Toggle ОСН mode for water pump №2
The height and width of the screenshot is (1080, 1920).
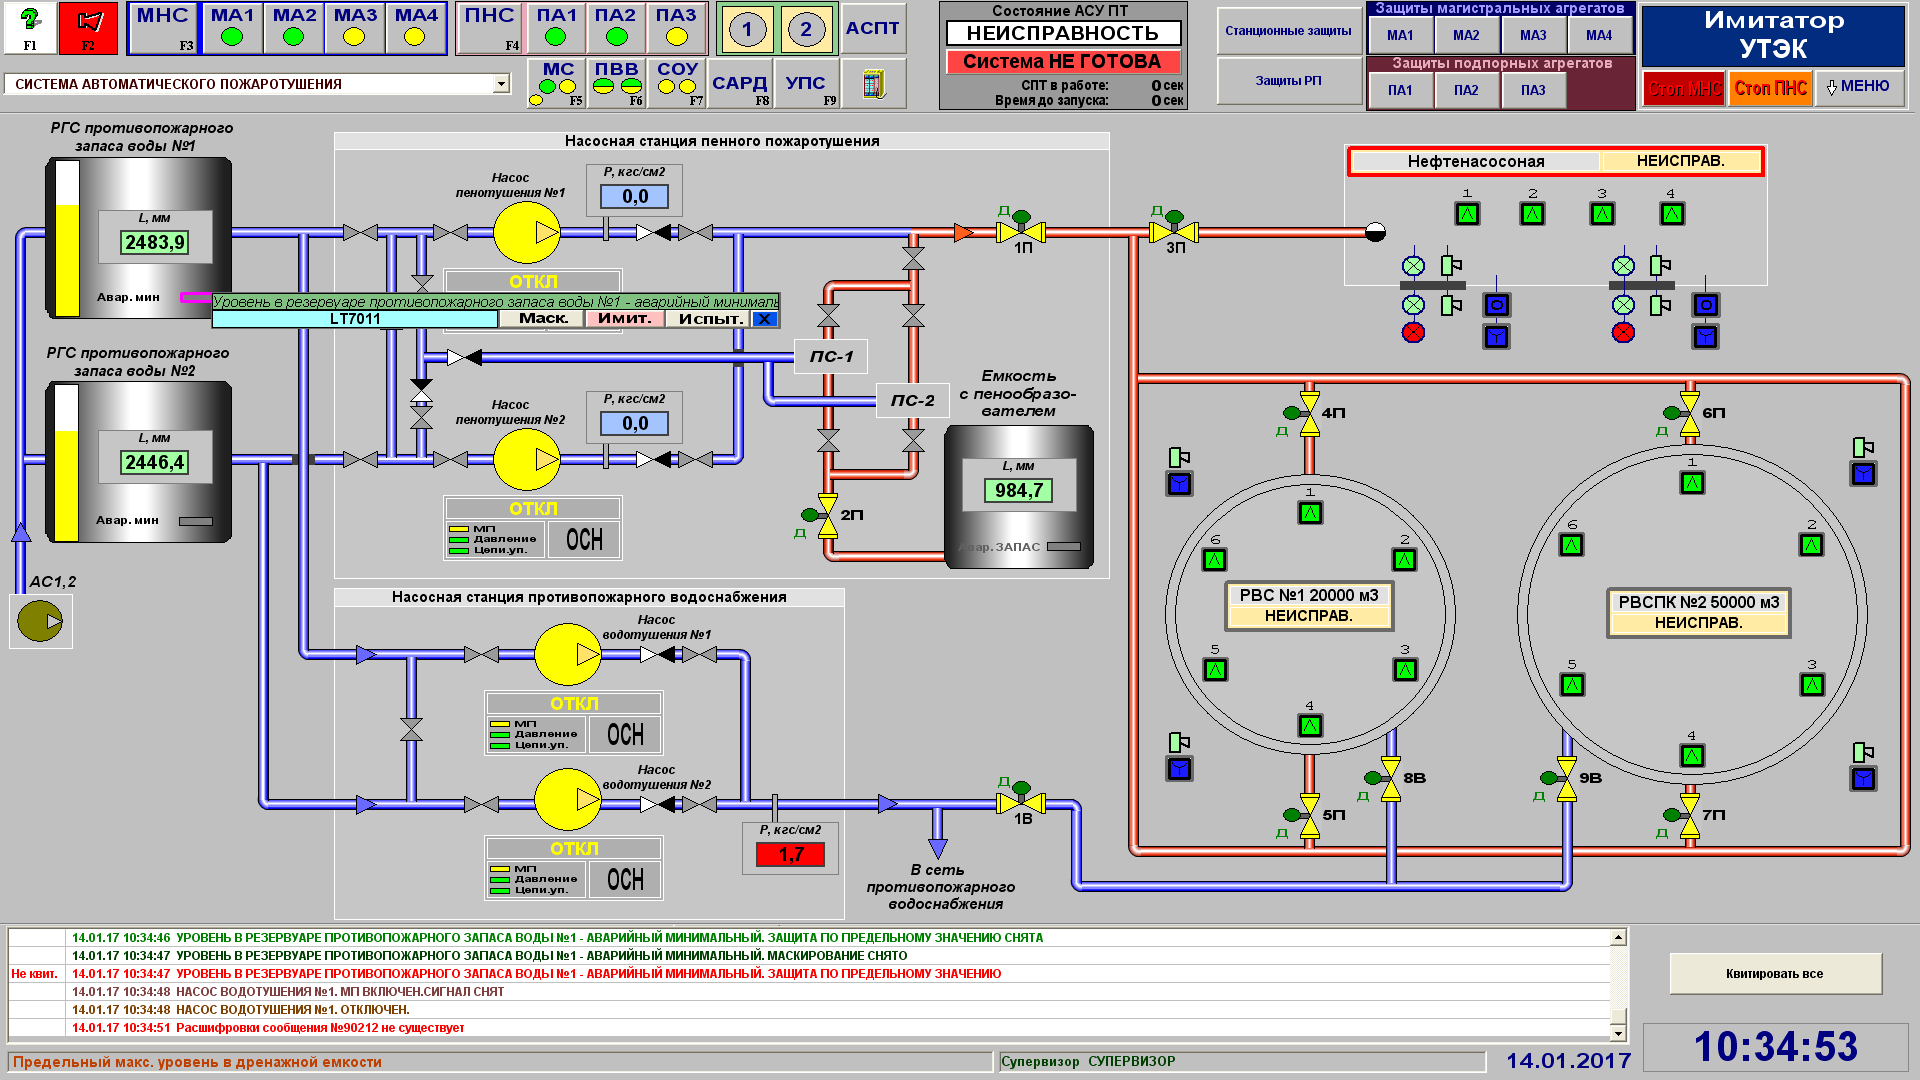click(x=625, y=880)
